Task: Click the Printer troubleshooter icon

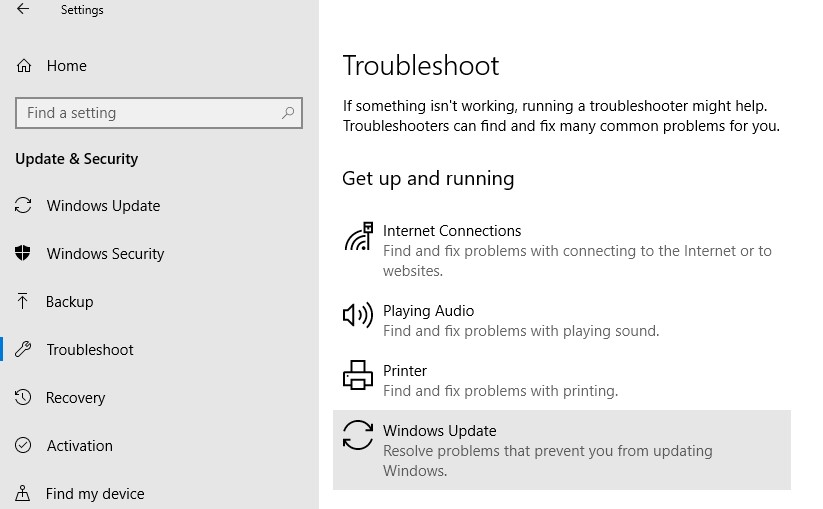Action: (358, 376)
